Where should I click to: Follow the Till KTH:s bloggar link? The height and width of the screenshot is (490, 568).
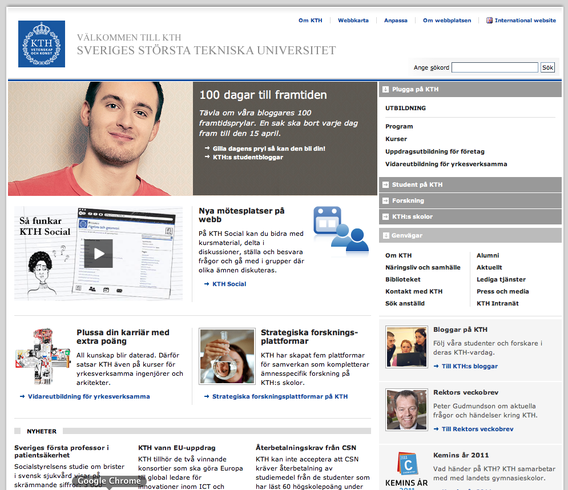(469, 366)
